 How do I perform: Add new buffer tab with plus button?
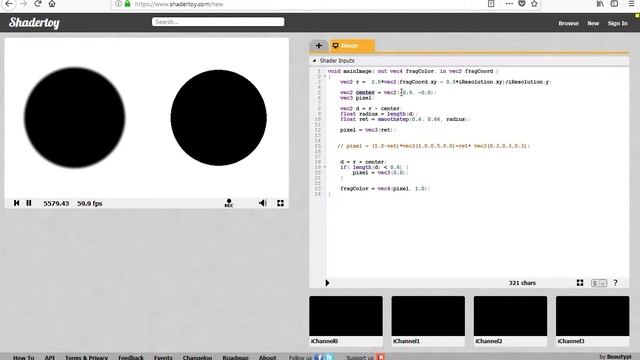(319, 46)
